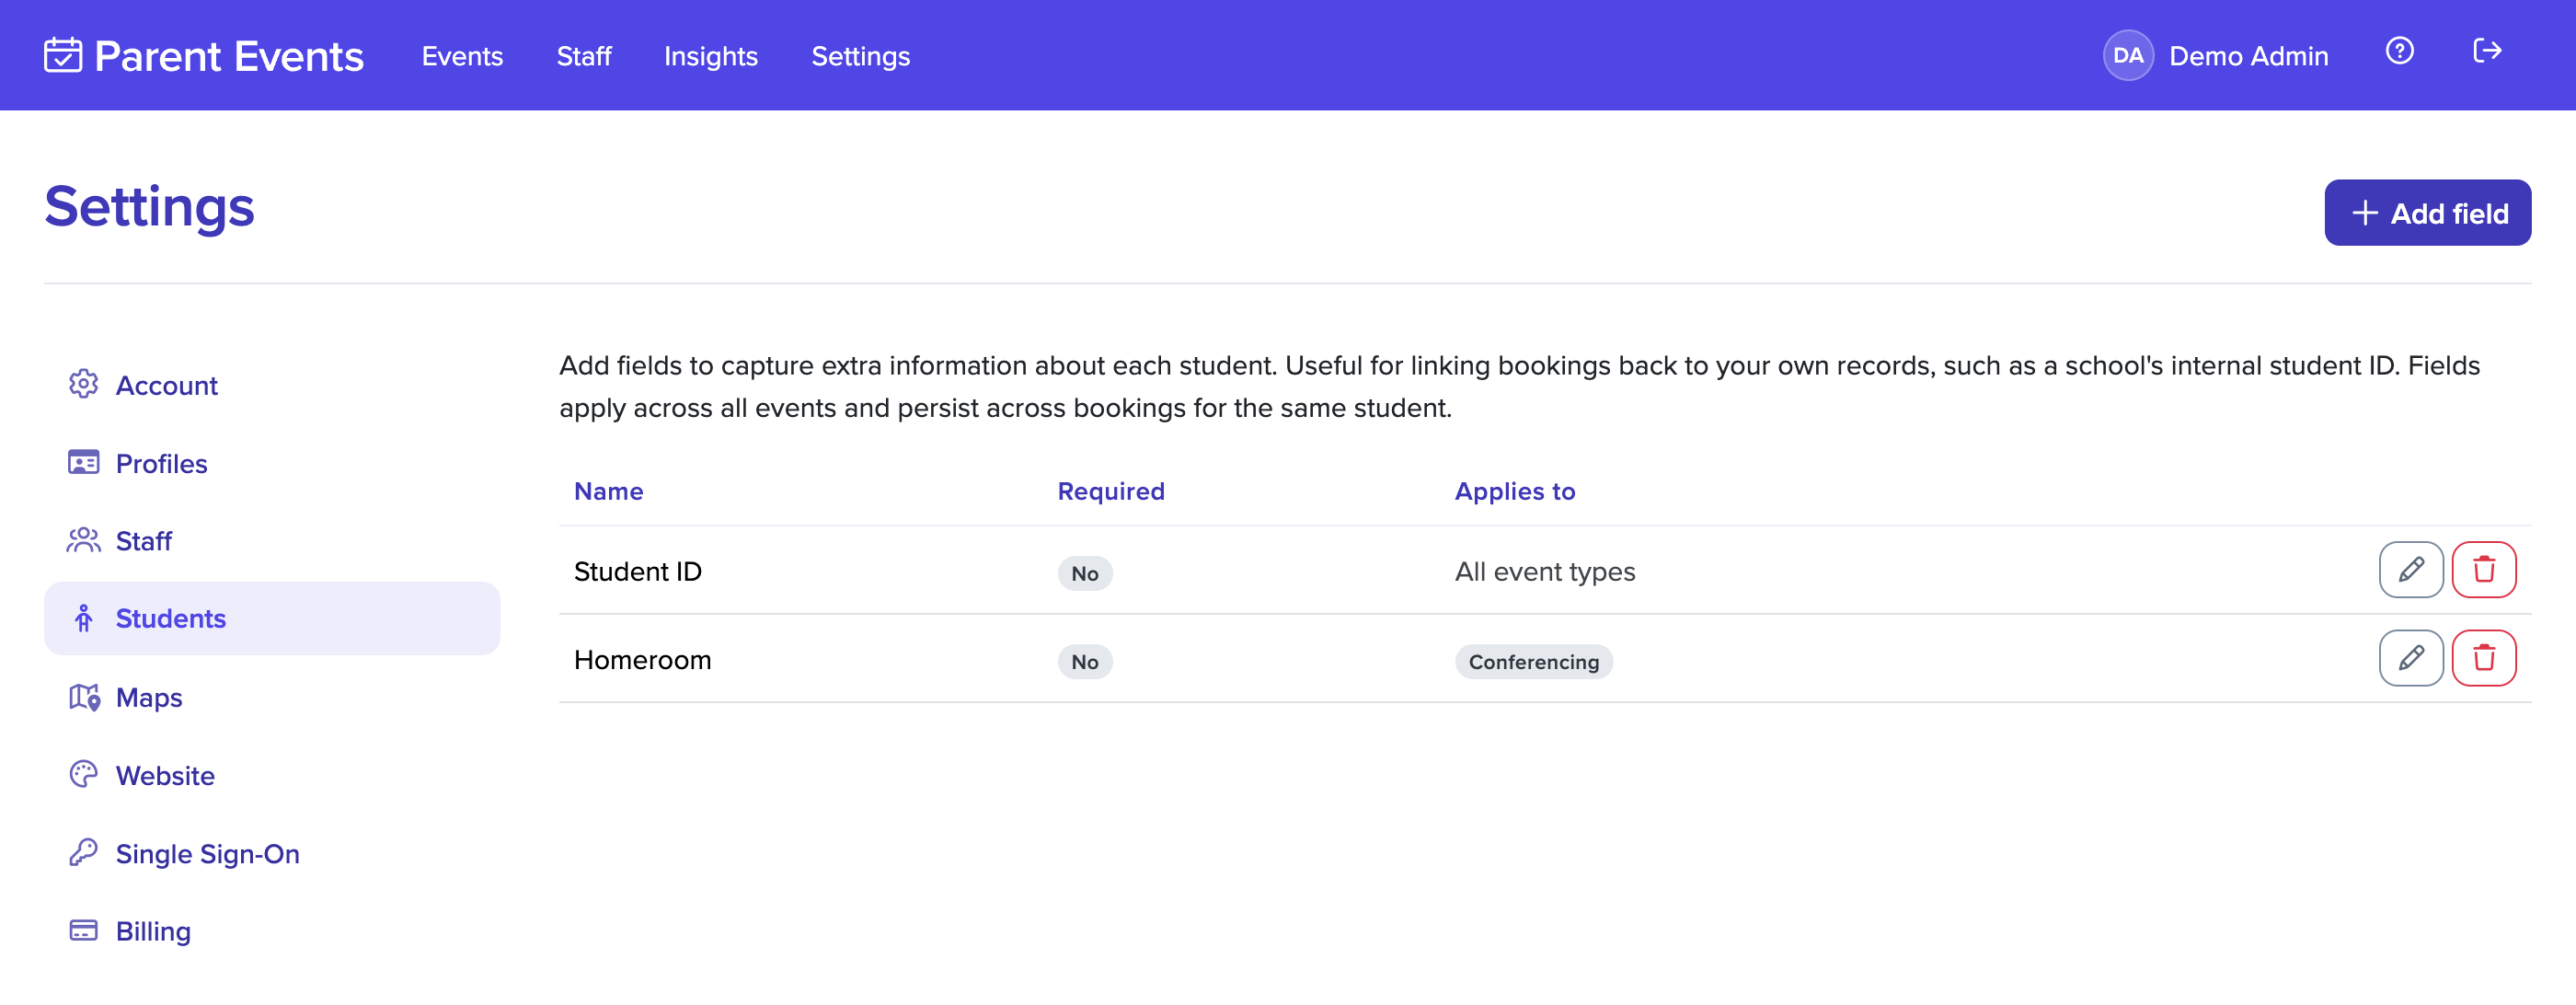Open Staff in the top navigation
This screenshot has width=2576, height=1005.
click(x=584, y=56)
